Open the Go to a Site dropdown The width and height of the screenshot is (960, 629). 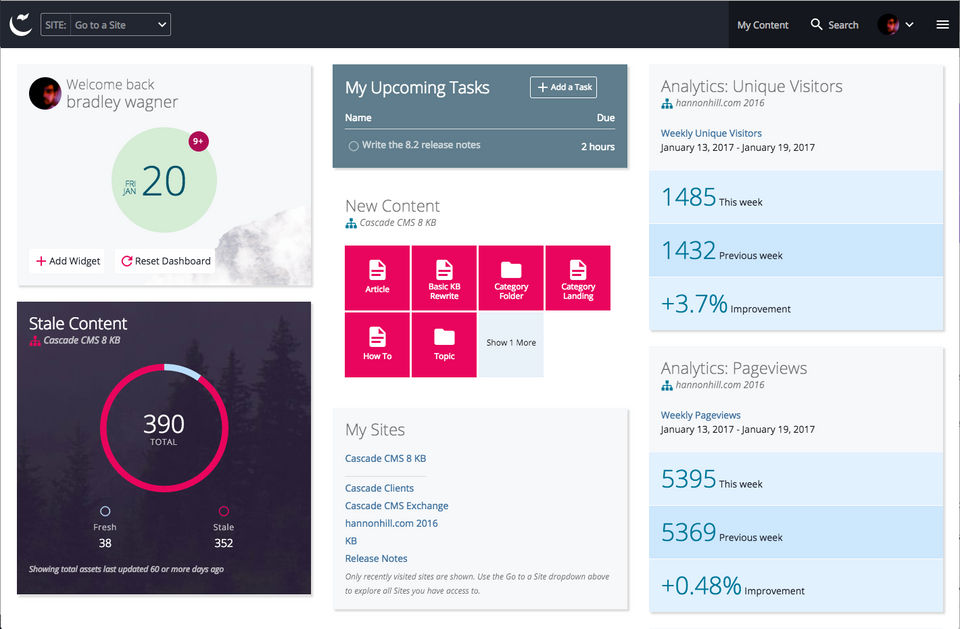[105, 25]
